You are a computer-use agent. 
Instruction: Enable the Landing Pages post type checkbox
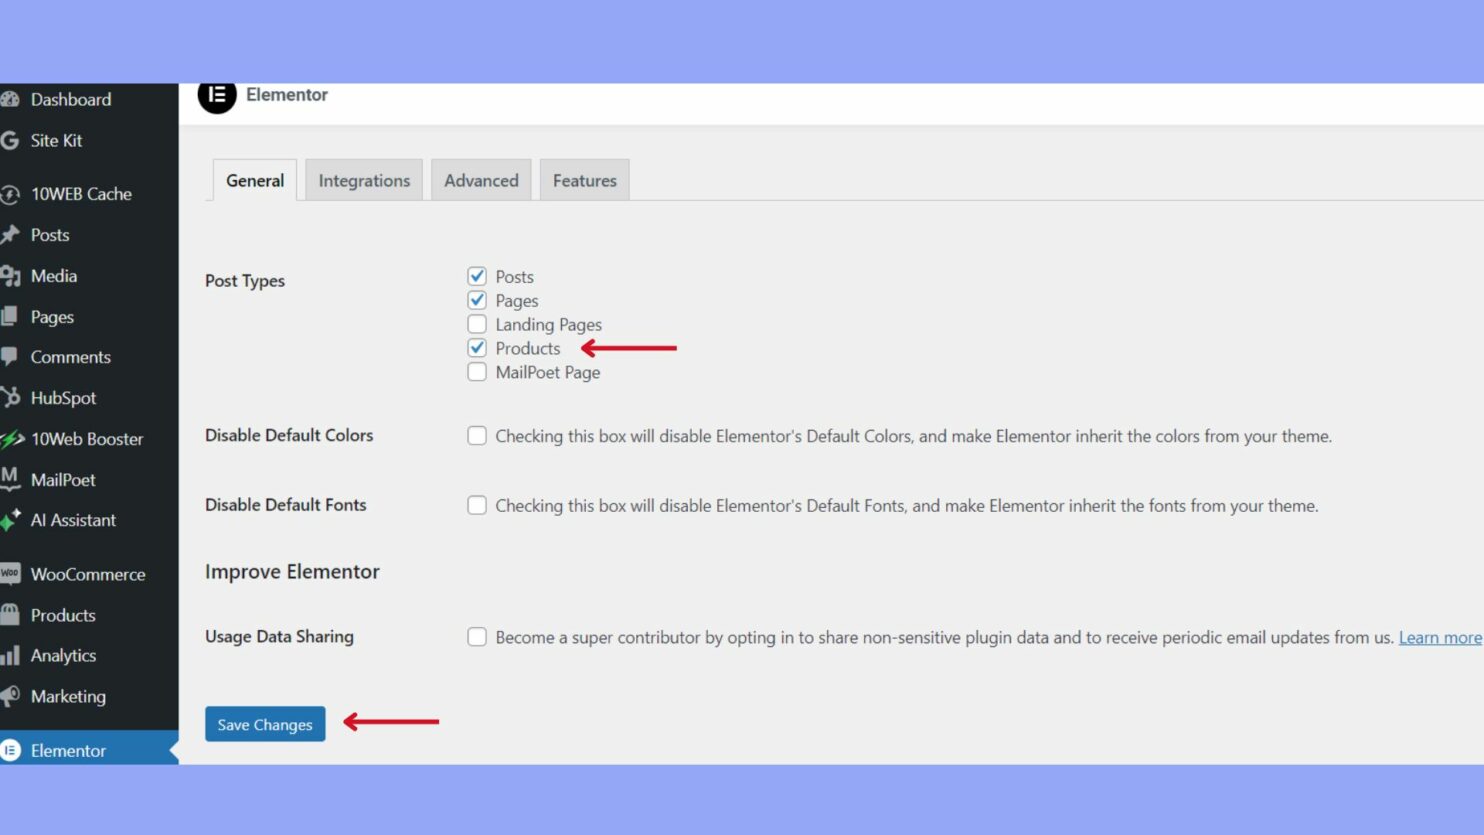477,324
